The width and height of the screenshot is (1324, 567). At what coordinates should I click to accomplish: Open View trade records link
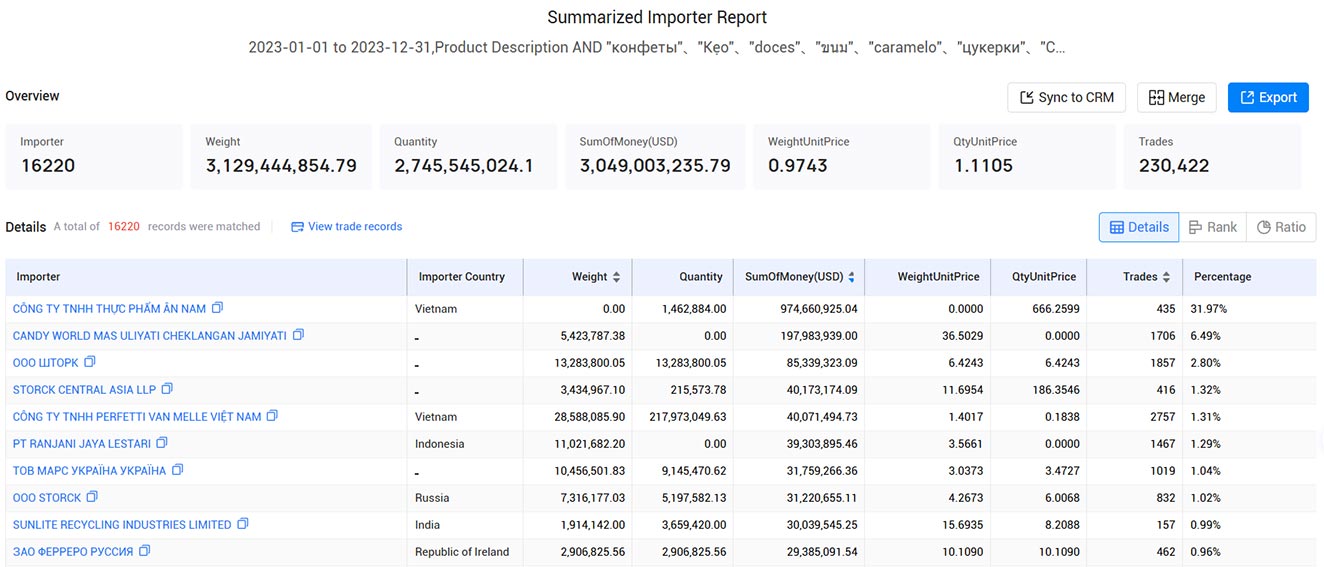[346, 227]
